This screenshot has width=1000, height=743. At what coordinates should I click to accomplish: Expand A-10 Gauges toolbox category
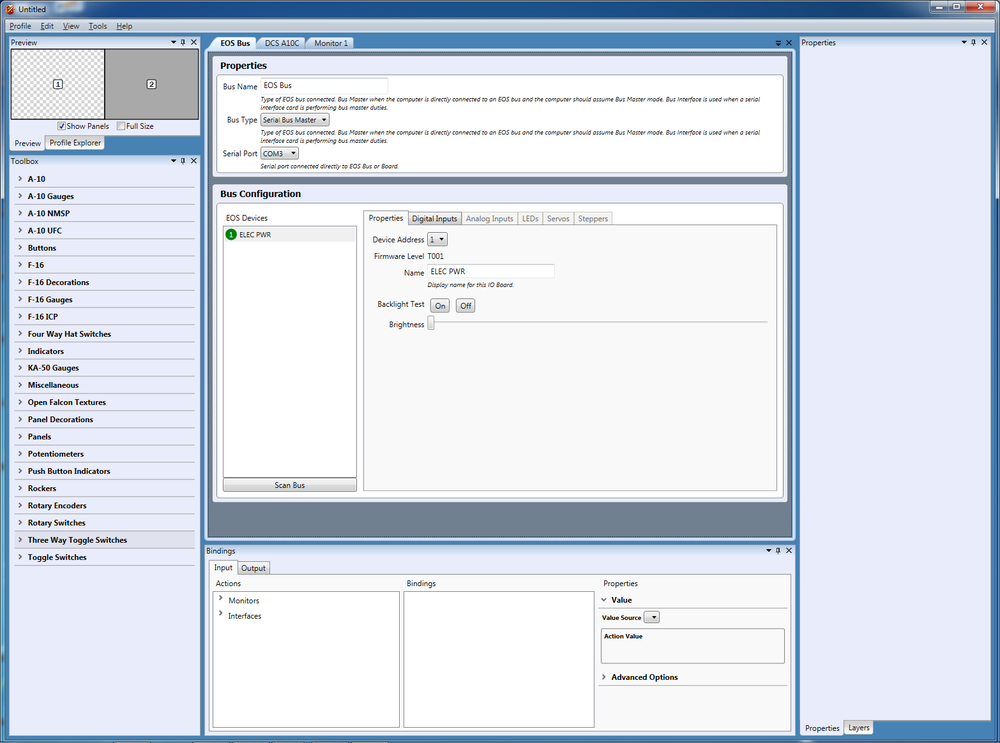[20, 196]
